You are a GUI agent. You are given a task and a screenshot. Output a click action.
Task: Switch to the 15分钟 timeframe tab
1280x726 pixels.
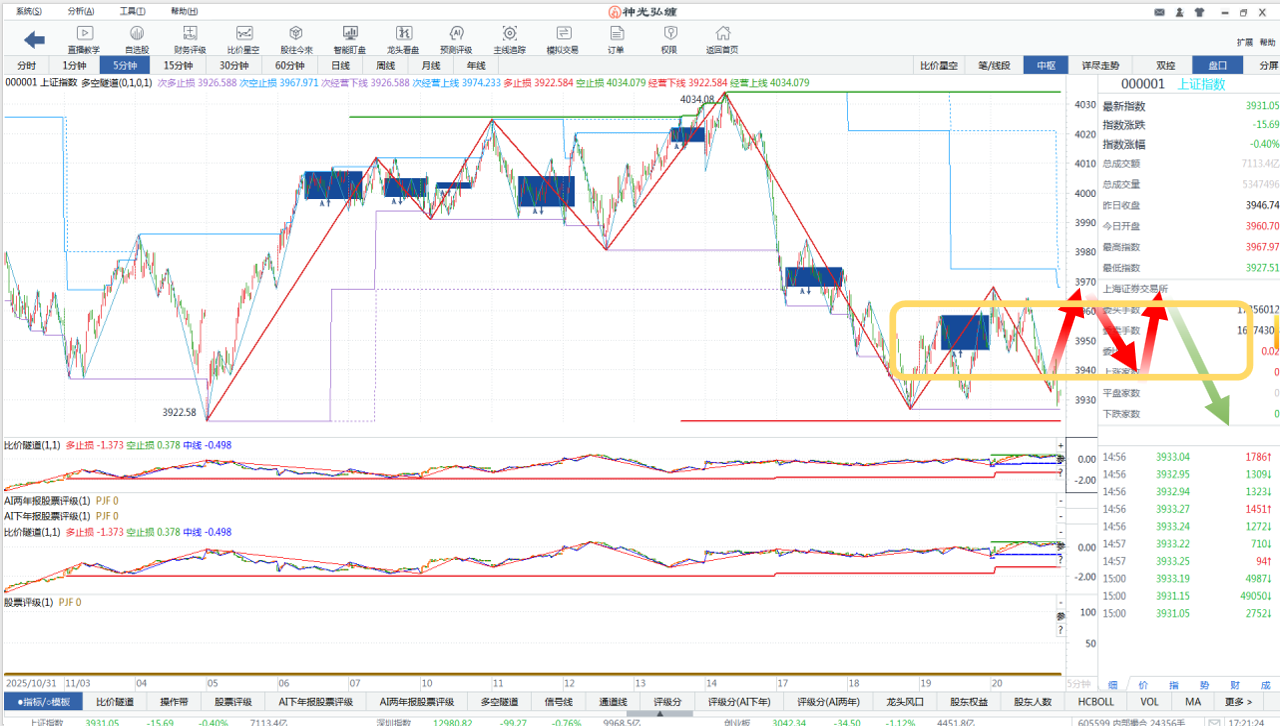click(177, 65)
